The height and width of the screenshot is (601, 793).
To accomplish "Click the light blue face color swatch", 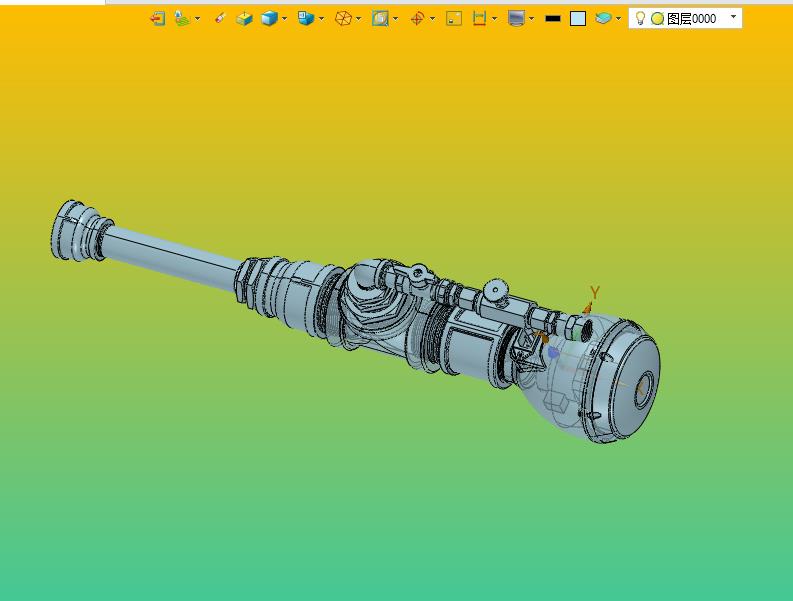I will [578, 19].
